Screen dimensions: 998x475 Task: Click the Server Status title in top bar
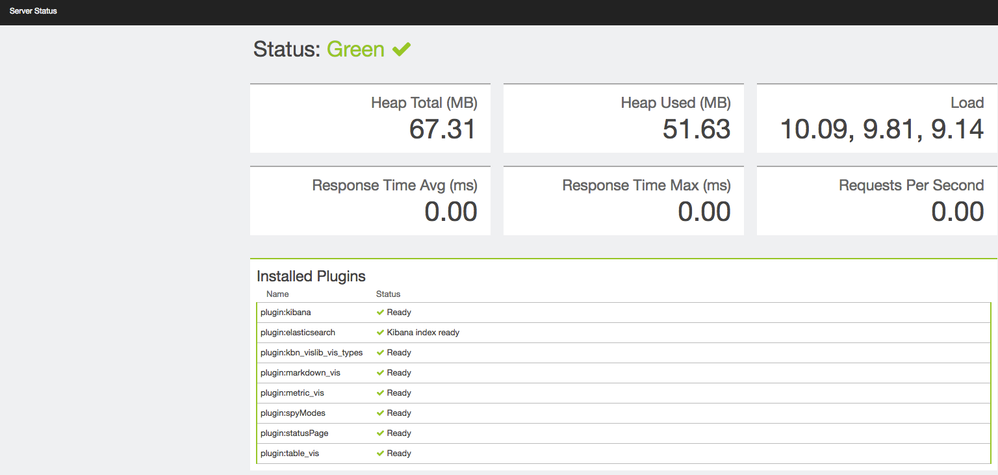(33, 11)
